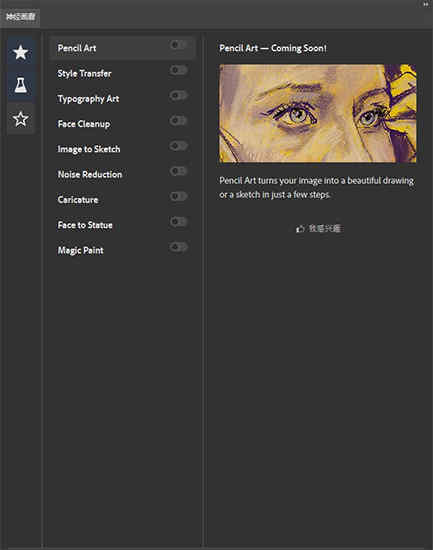Click the Pencil Art preview thumbnail
This screenshot has height=550, width=433.
(x=318, y=113)
